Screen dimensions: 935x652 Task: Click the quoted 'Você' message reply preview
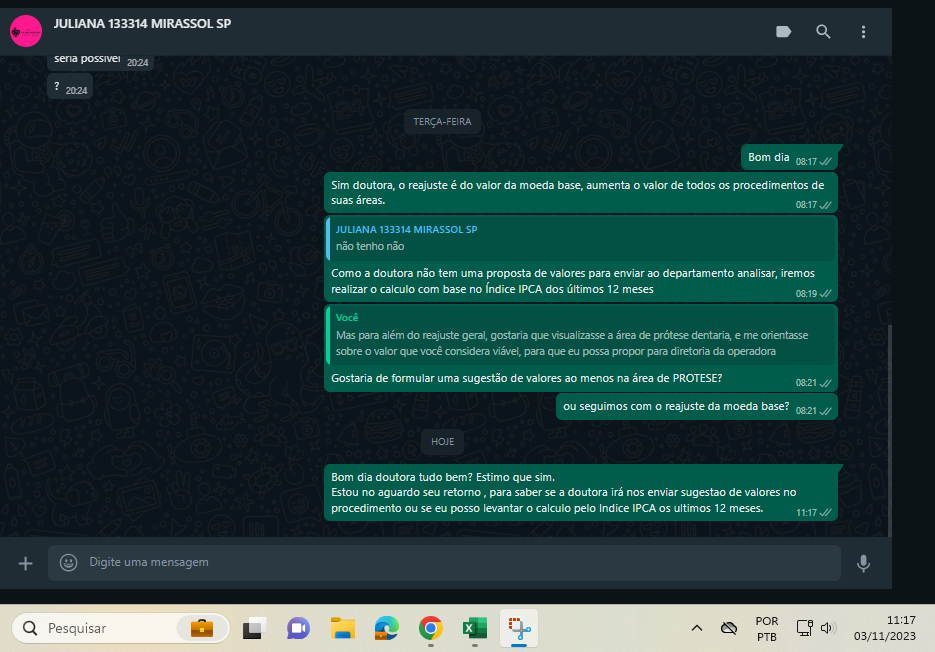click(x=582, y=335)
